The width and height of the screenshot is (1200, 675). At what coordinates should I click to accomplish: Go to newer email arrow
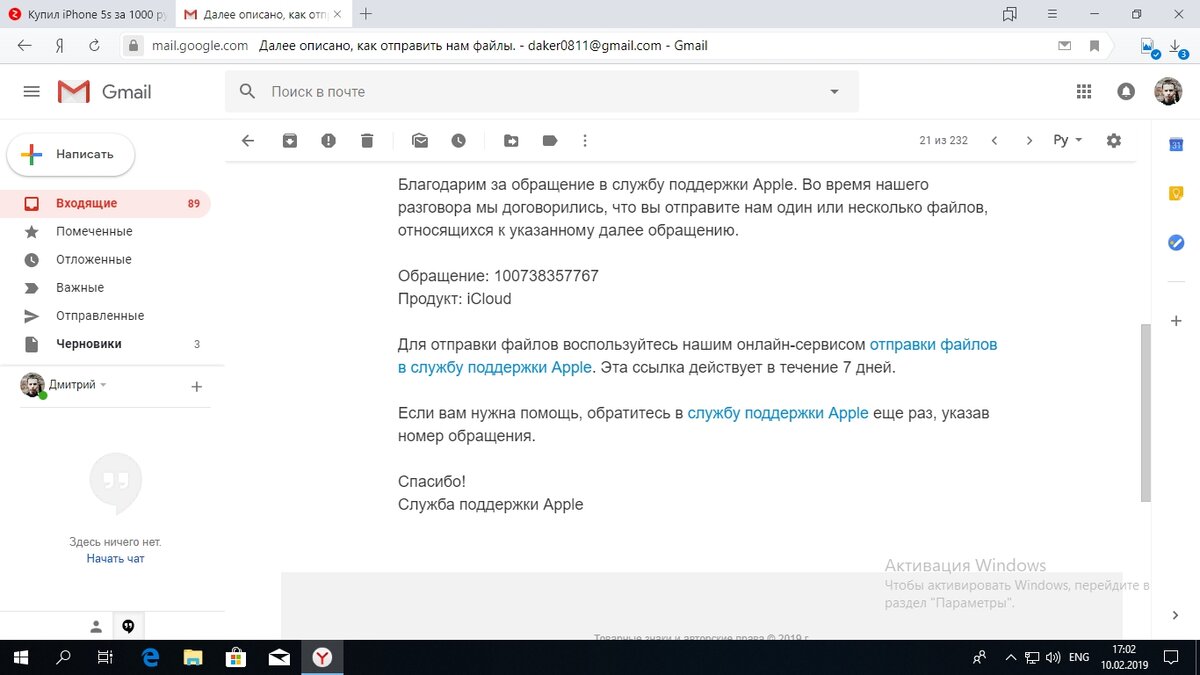click(994, 141)
